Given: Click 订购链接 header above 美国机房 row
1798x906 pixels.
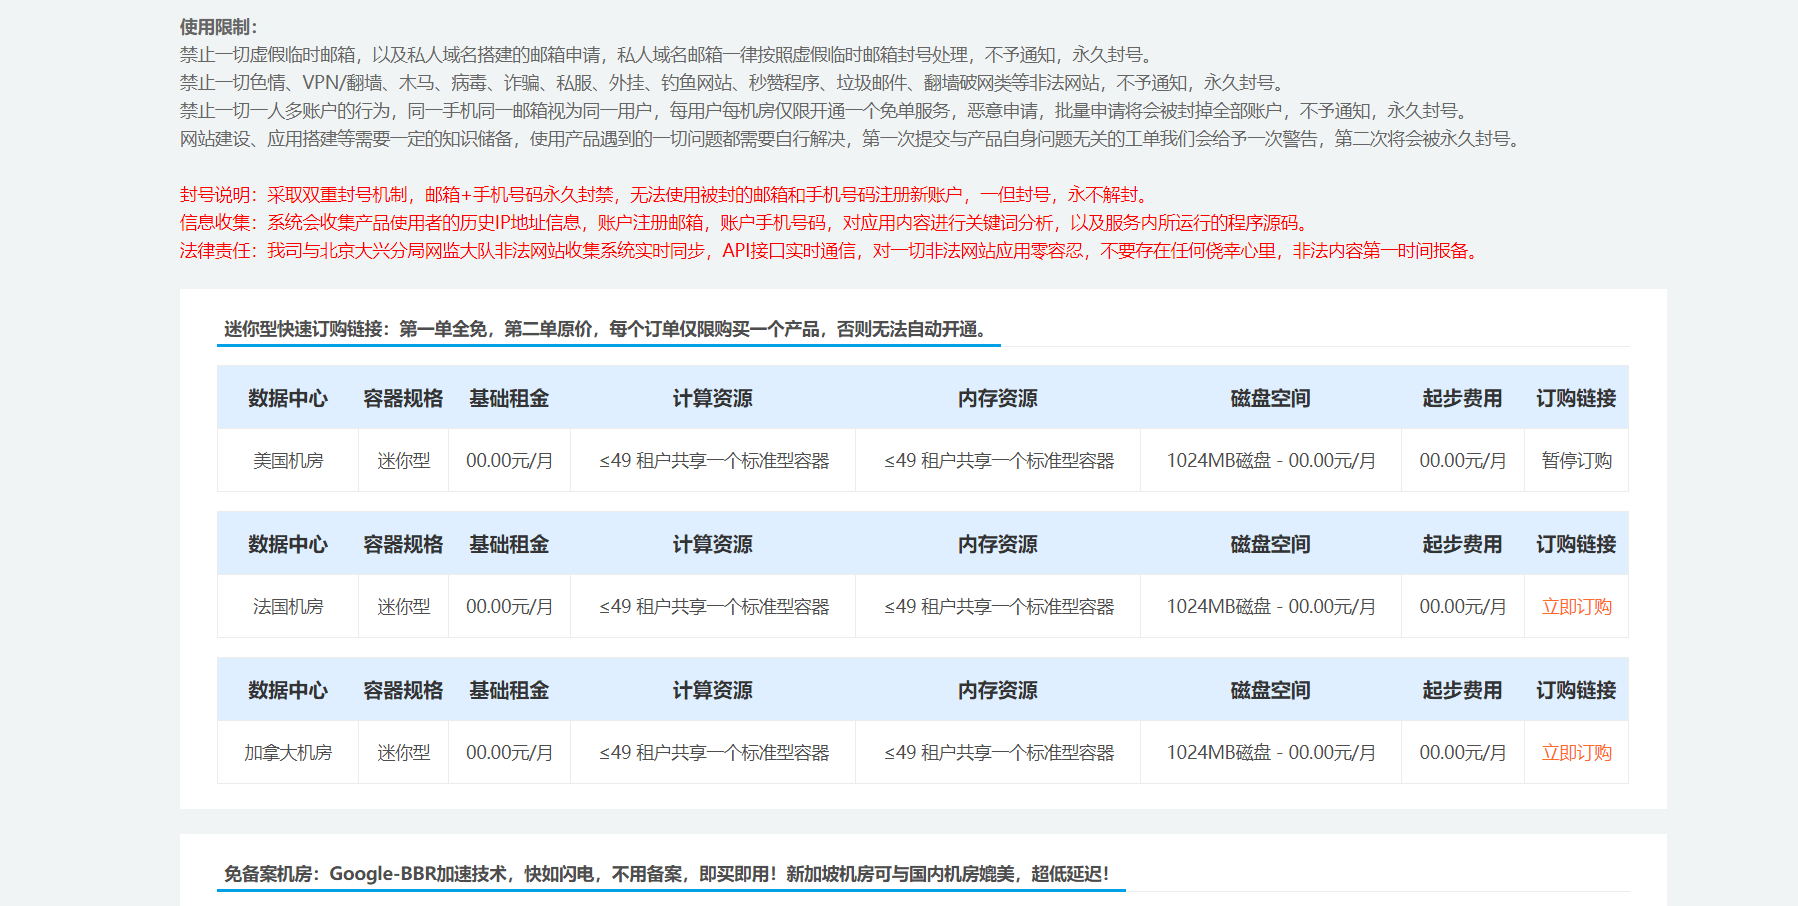Looking at the screenshot, I should point(1576,399).
